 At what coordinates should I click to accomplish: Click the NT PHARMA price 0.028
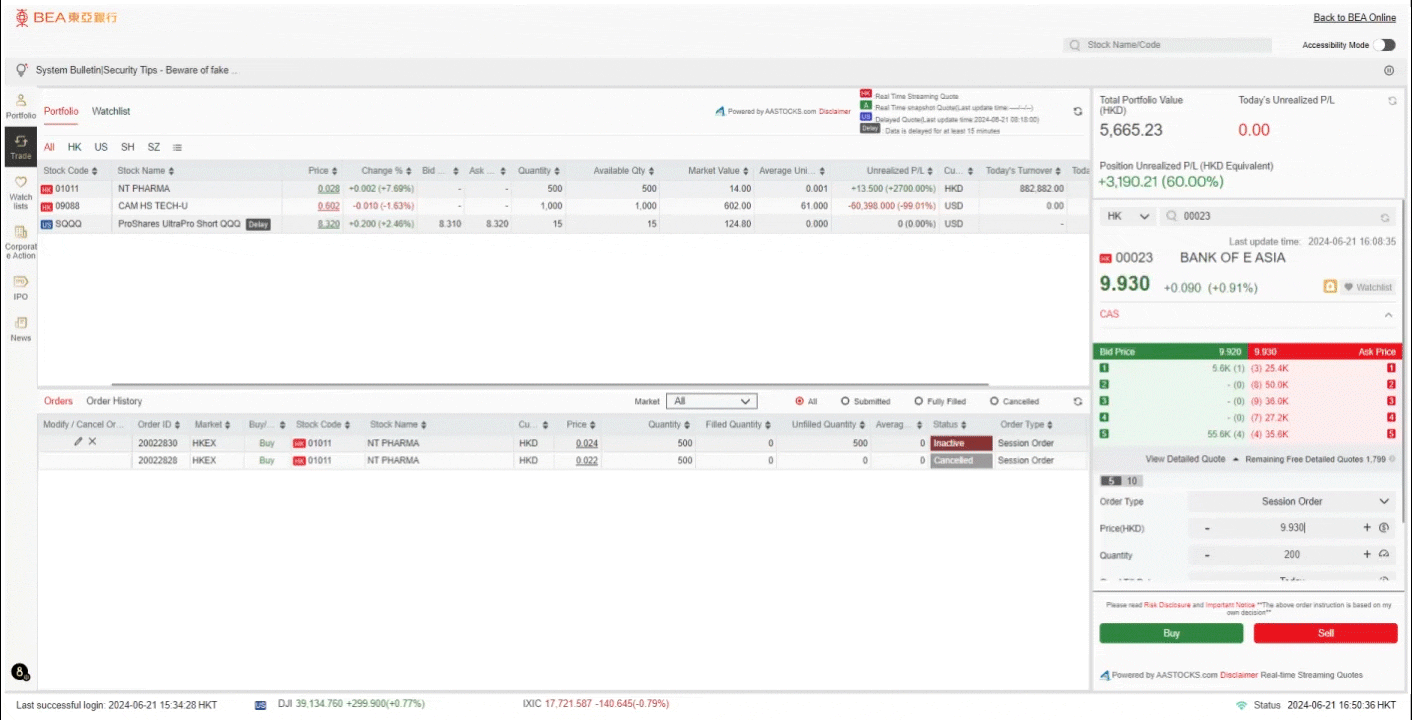(329, 188)
